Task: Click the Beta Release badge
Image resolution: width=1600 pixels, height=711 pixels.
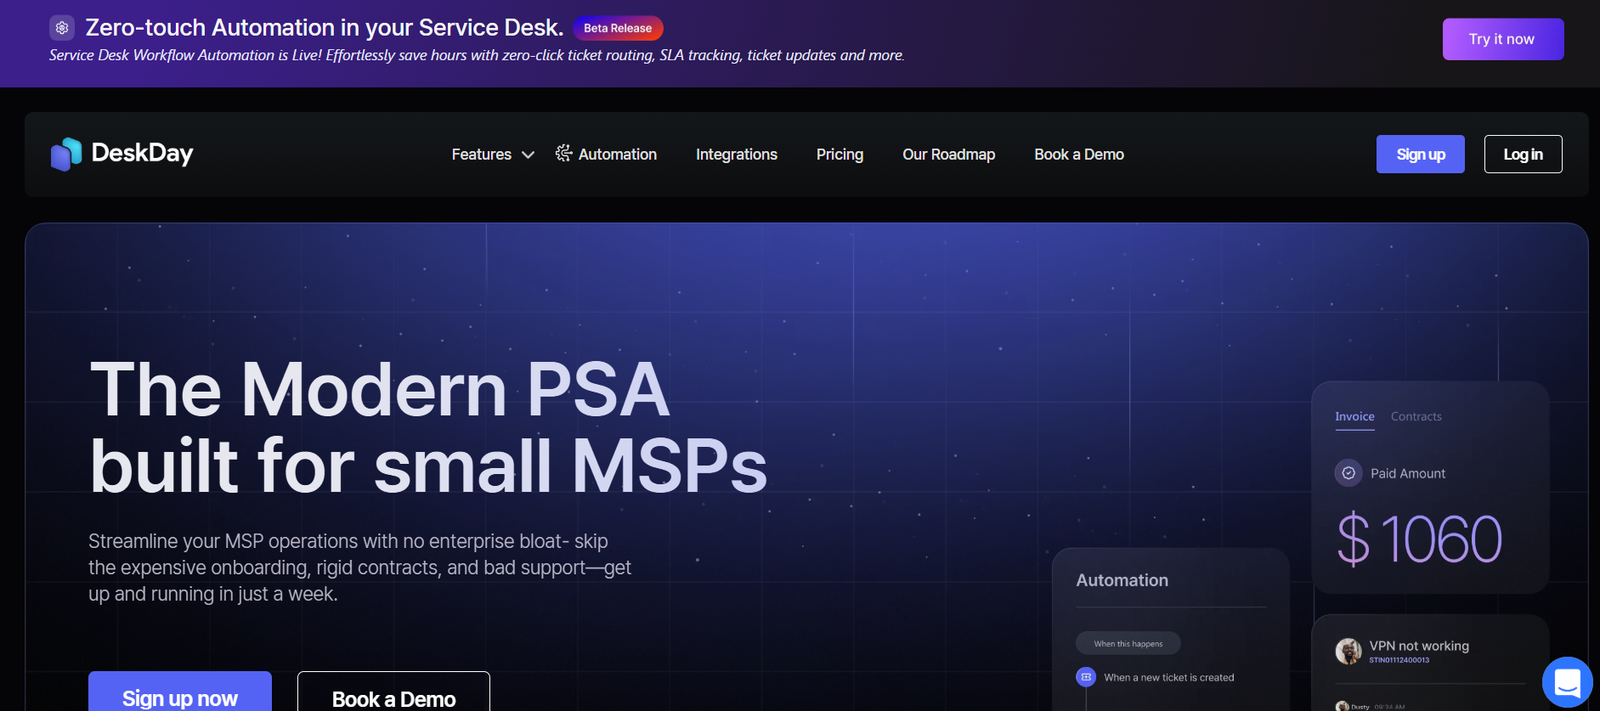Action: pyautogui.click(x=617, y=28)
